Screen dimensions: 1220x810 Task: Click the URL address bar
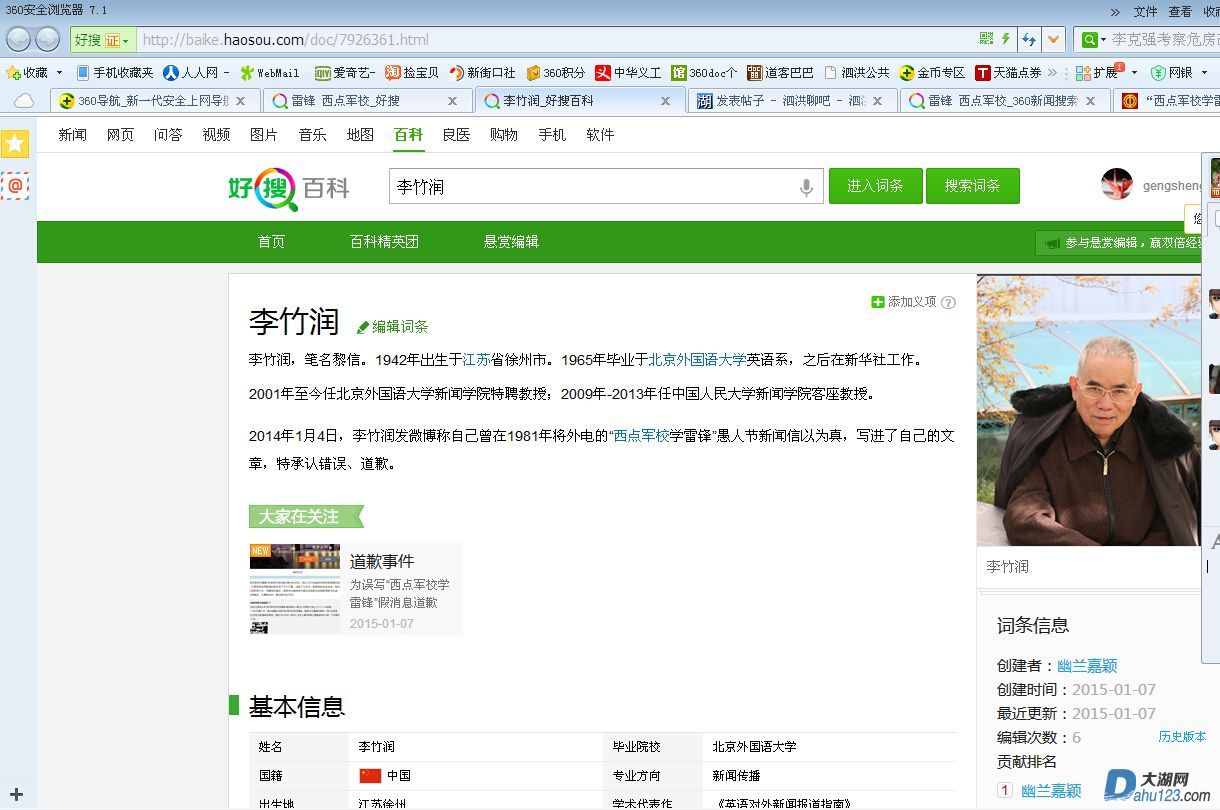pos(557,40)
